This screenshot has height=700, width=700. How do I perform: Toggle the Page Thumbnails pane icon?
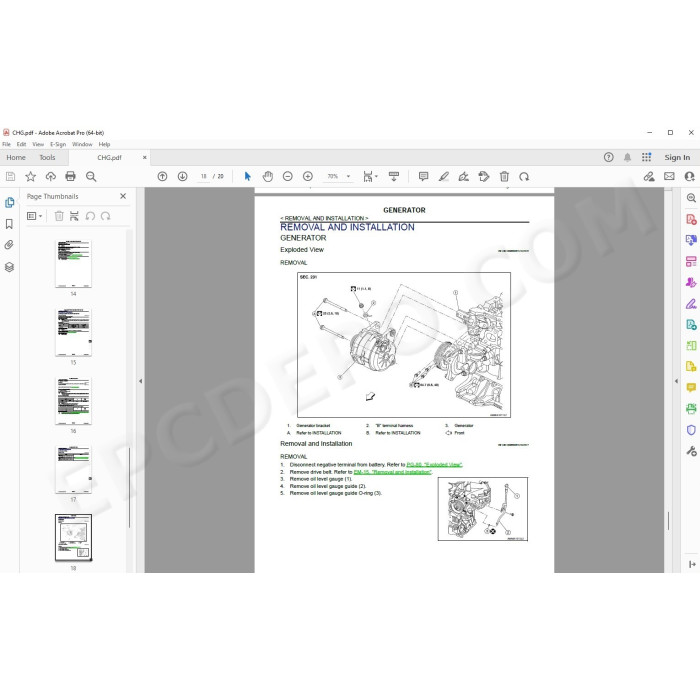(x=9, y=203)
